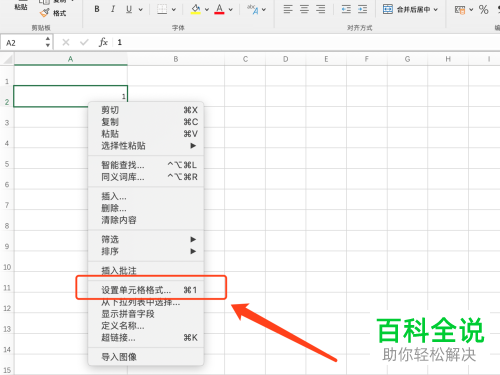Align text right
This screenshot has height=375, width=500.
coord(321,9)
